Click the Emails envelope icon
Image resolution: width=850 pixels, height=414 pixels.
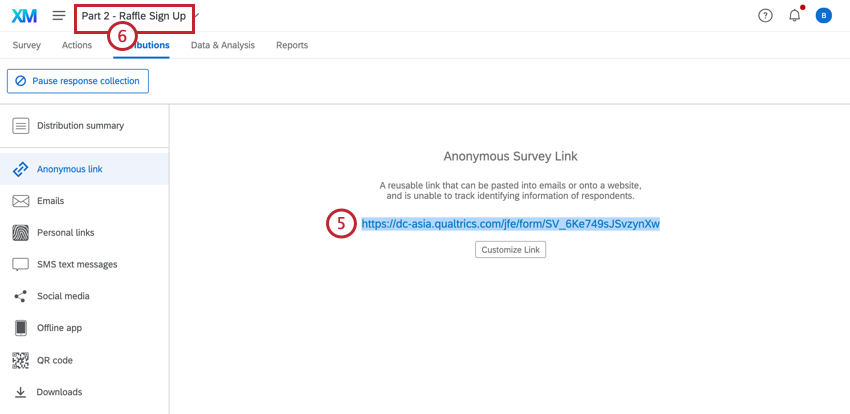[20, 201]
